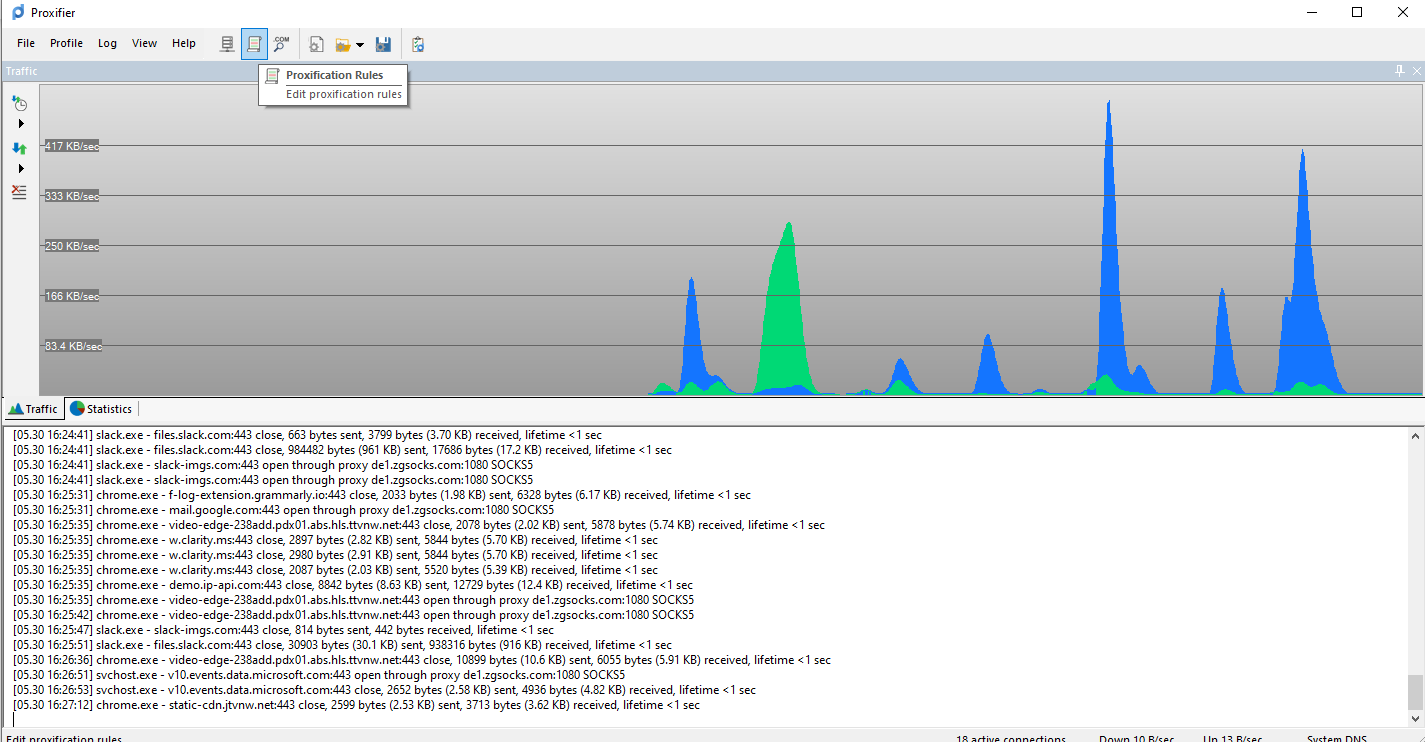Click the log vertical scrollbar thumb

[x=1415, y=691]
